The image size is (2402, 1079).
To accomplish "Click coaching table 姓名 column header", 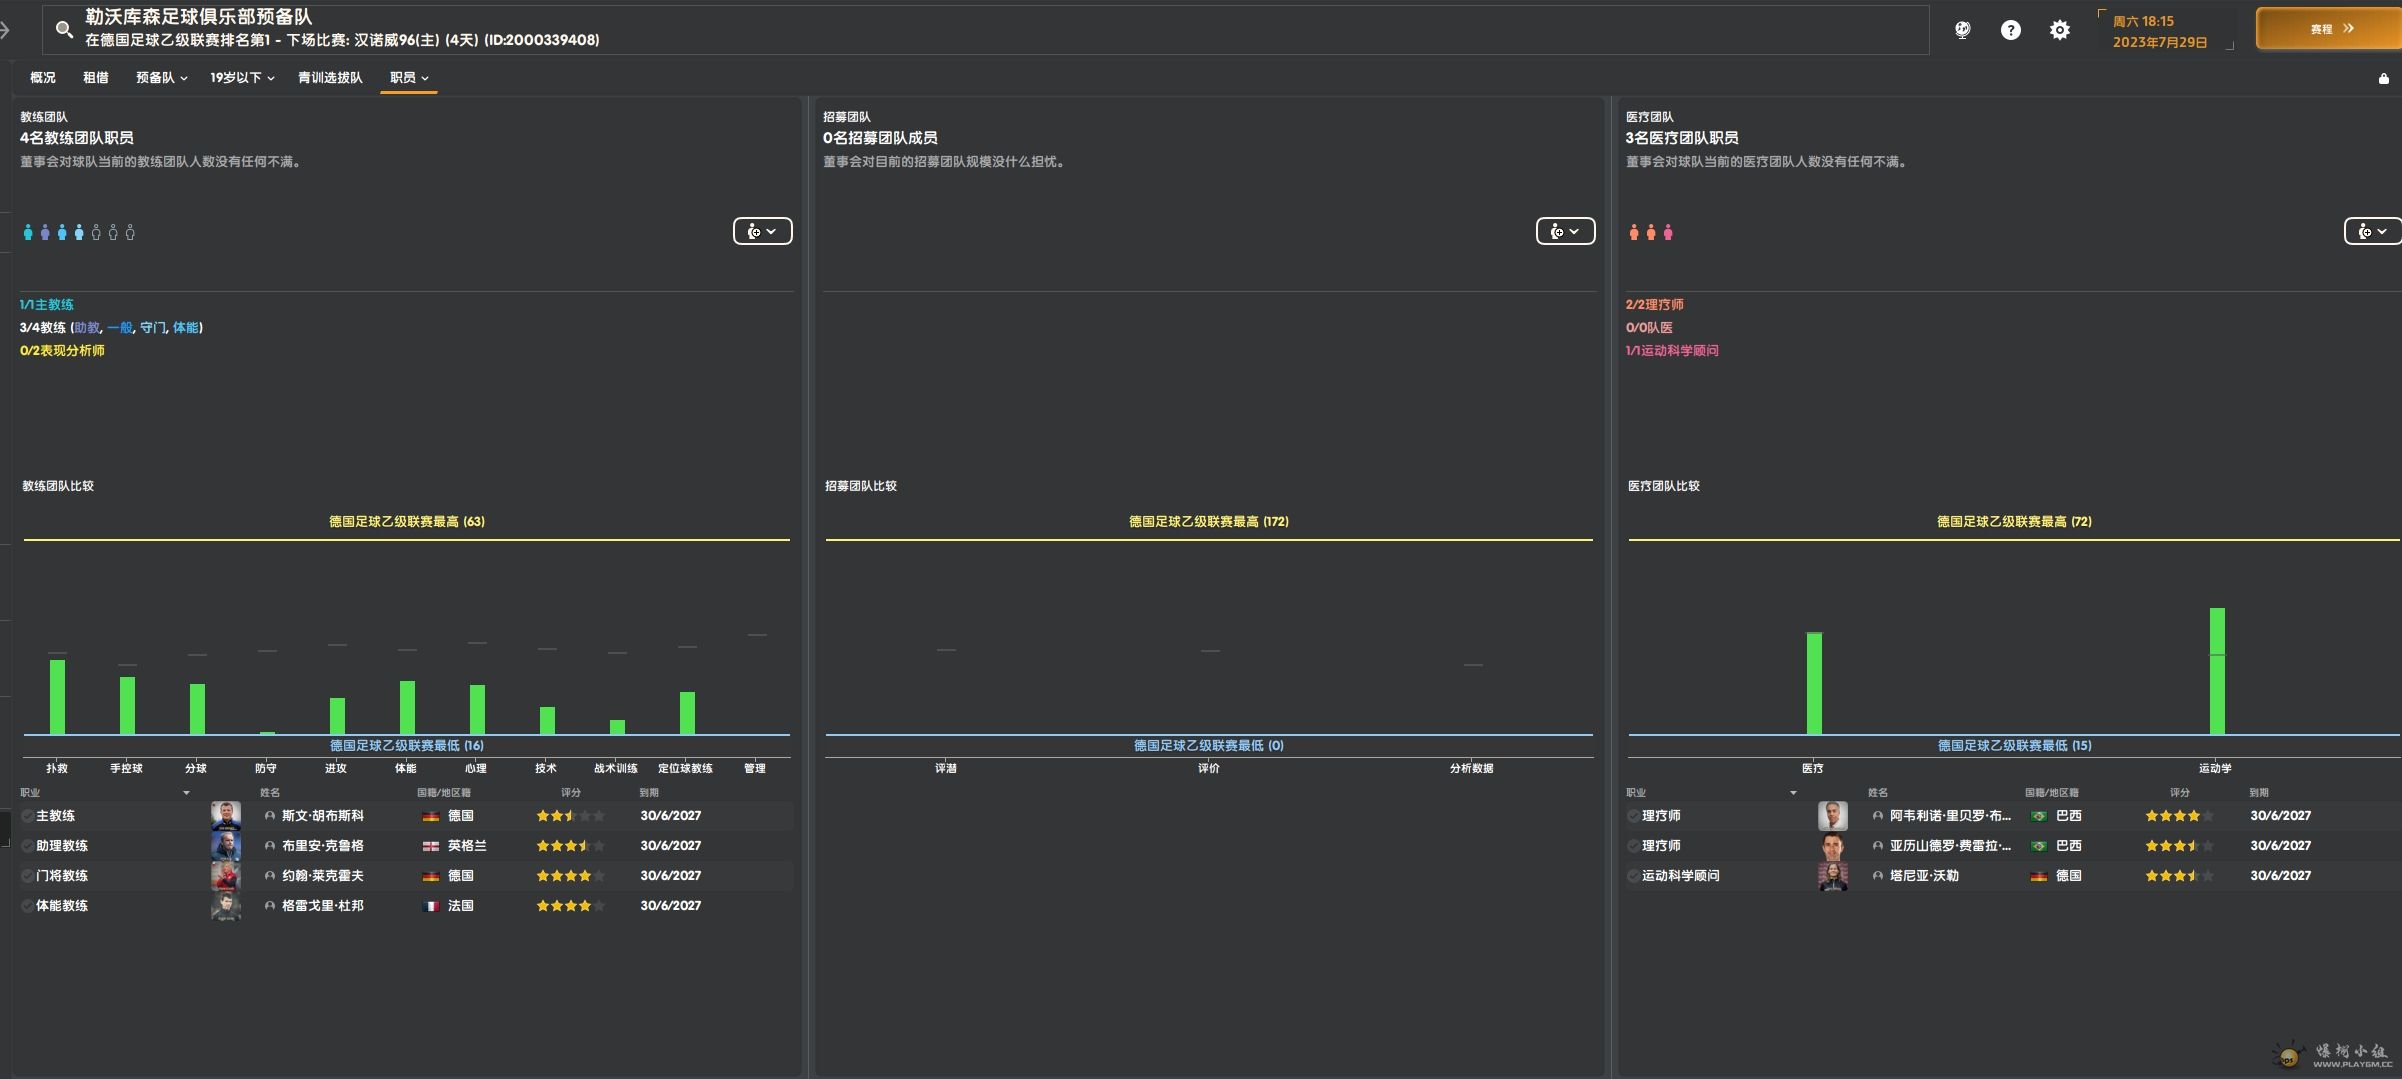I will 270,793.
